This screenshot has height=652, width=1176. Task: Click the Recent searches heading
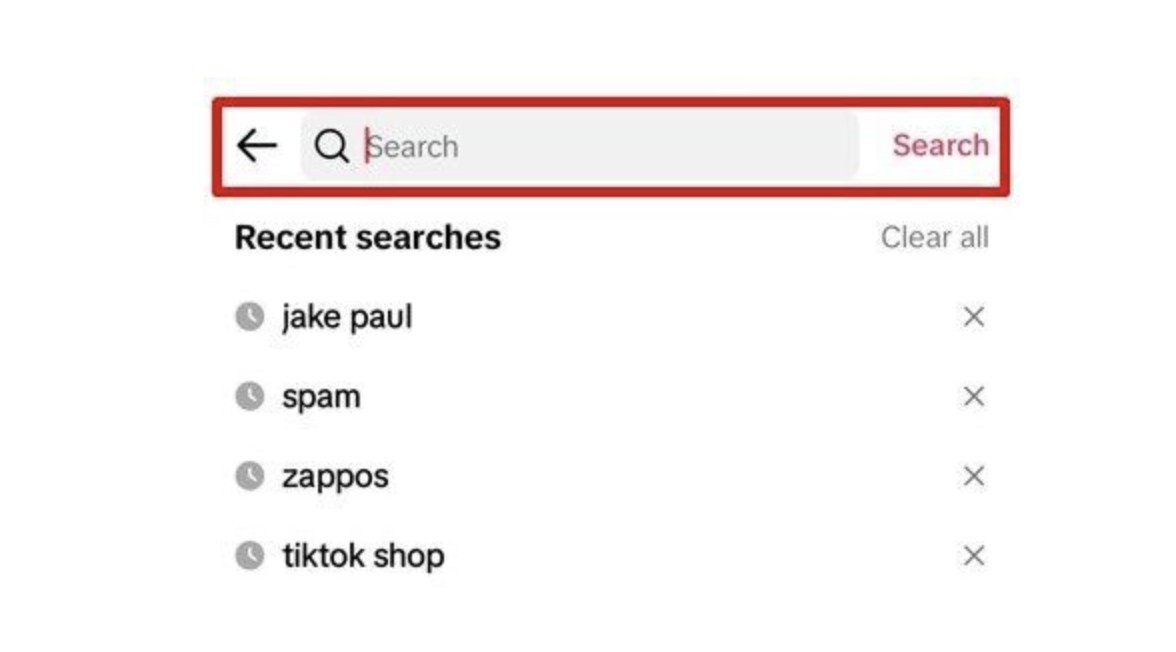click(367, 238)
